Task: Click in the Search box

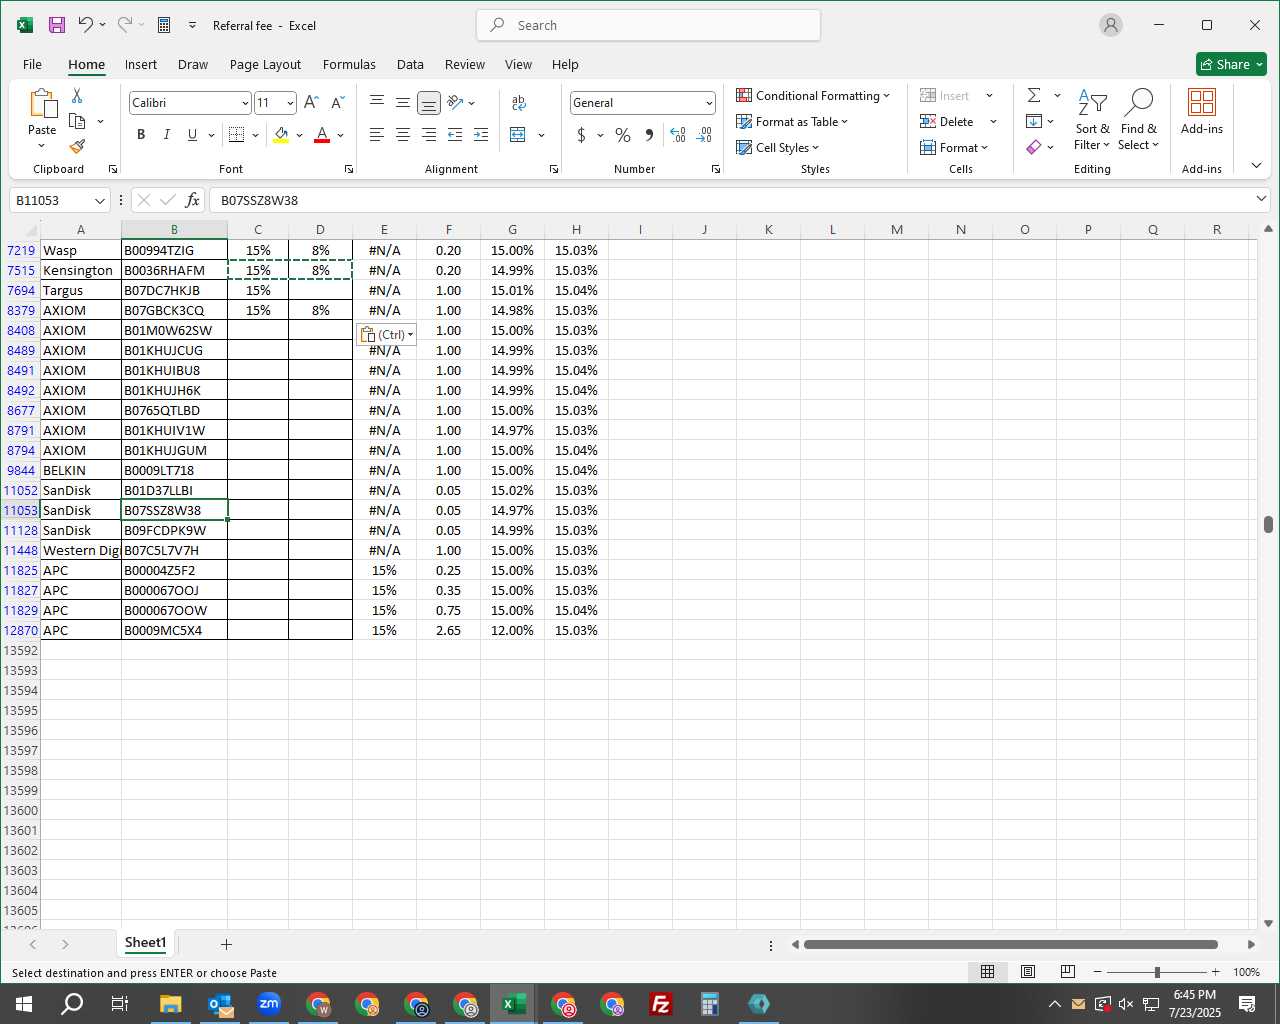Action: tap(648, 25)
